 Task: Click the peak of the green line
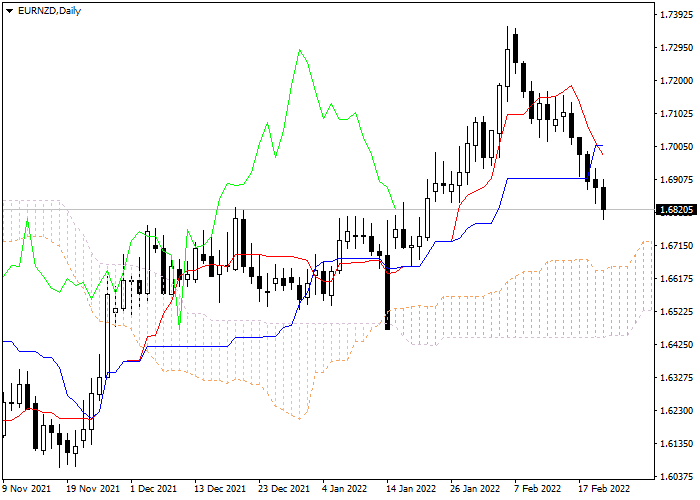click(299, 49)
